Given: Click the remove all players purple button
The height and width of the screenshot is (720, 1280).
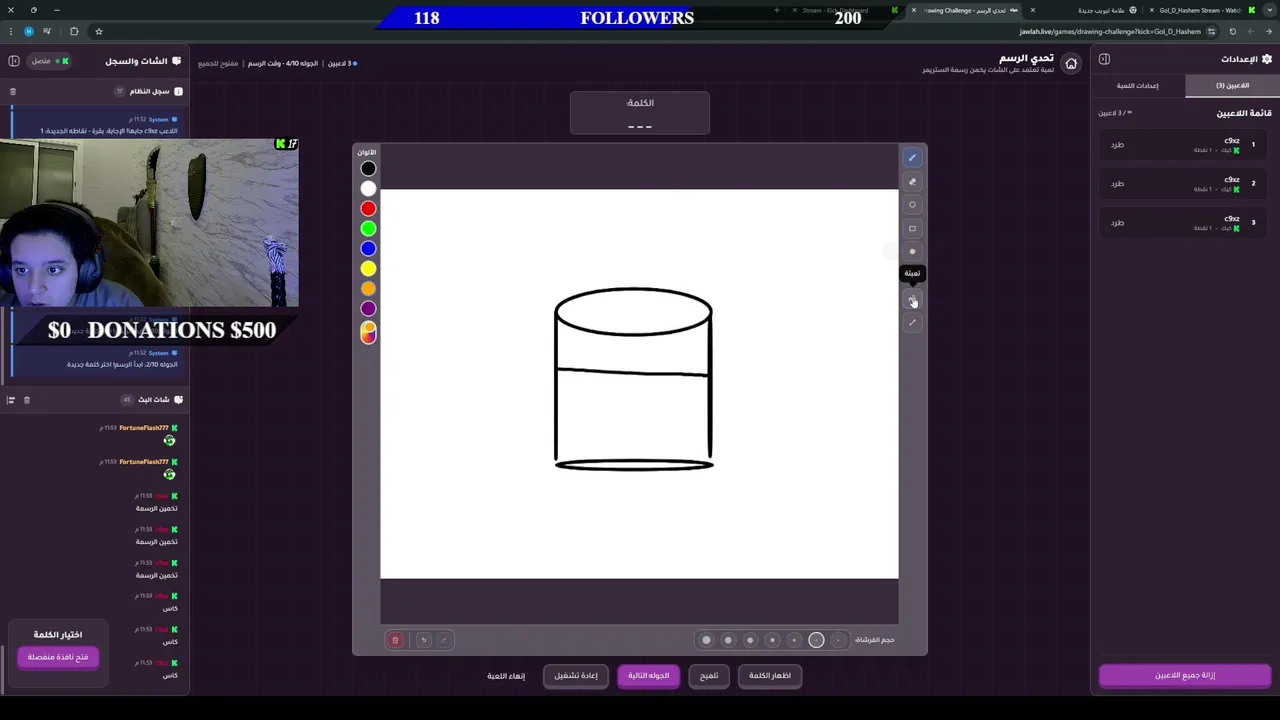Looking at the screenshot, I should click(1185, 676).
